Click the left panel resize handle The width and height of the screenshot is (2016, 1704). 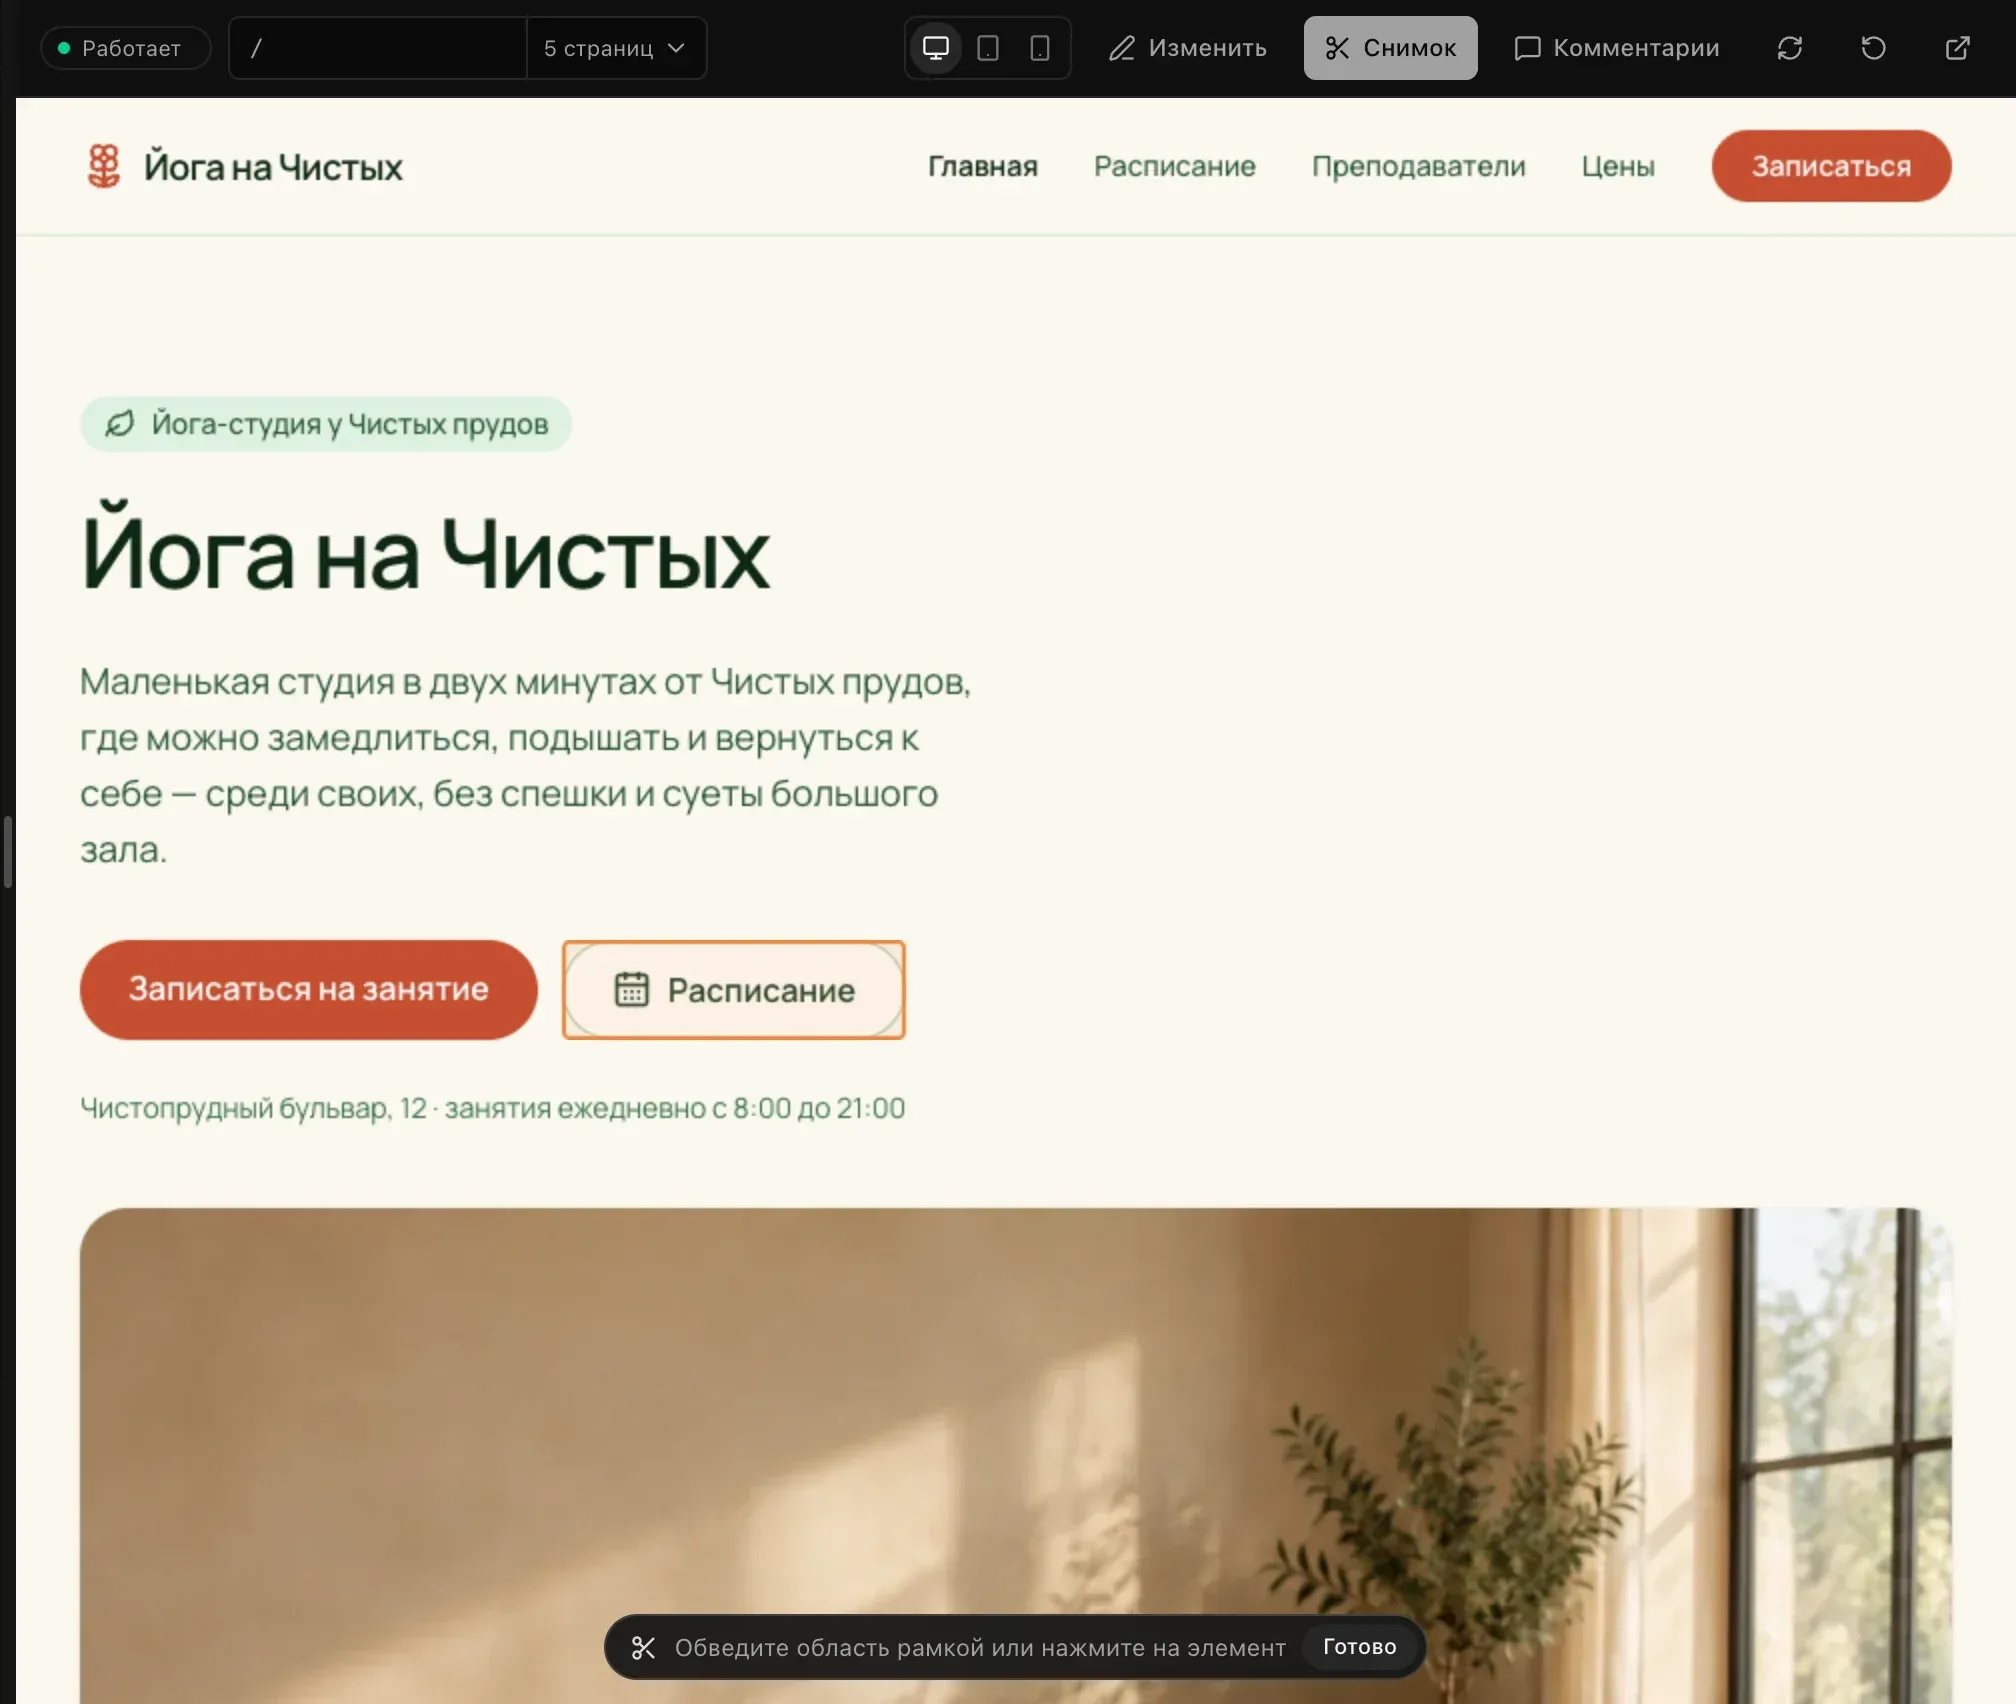[8, 852]
